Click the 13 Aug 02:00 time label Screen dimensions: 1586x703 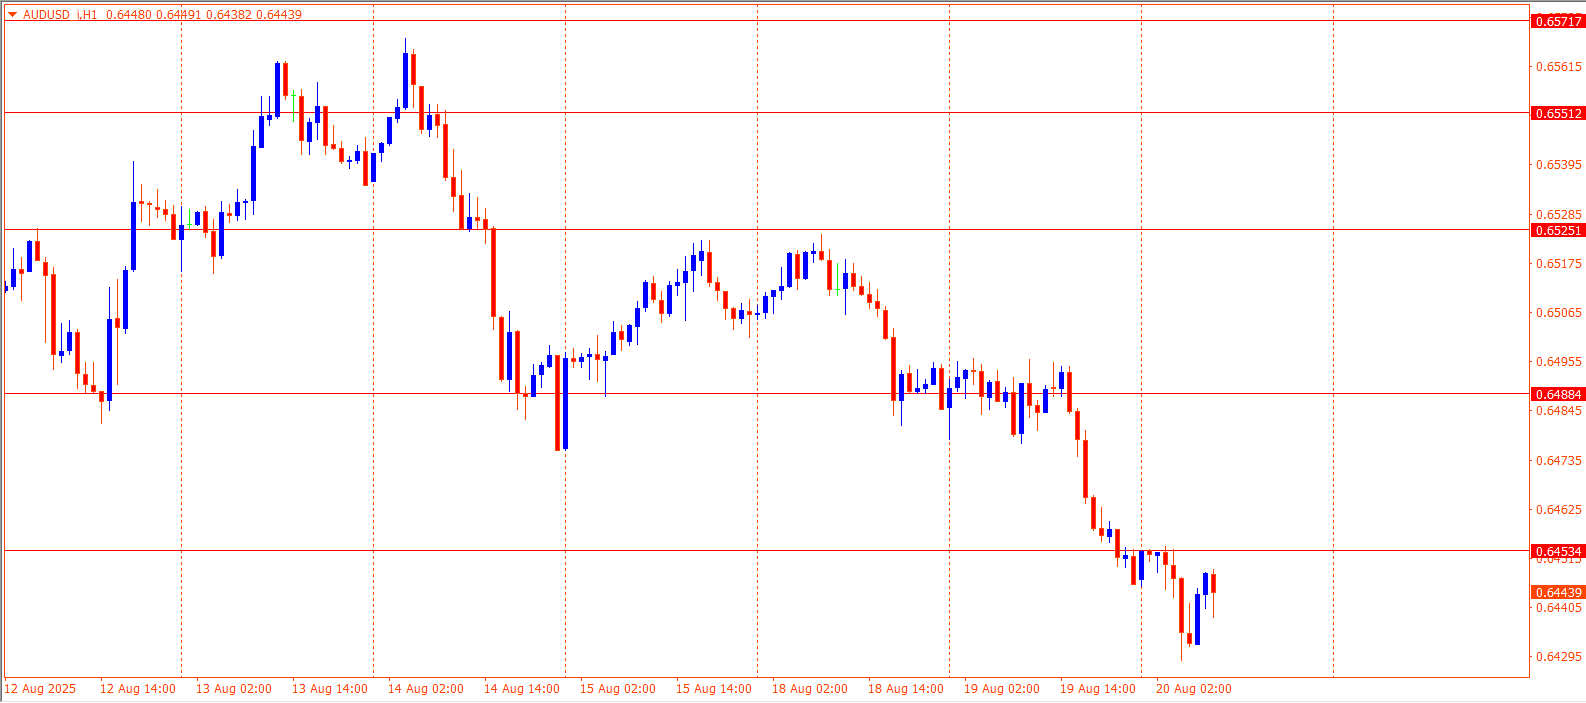[x=234, y=689]
